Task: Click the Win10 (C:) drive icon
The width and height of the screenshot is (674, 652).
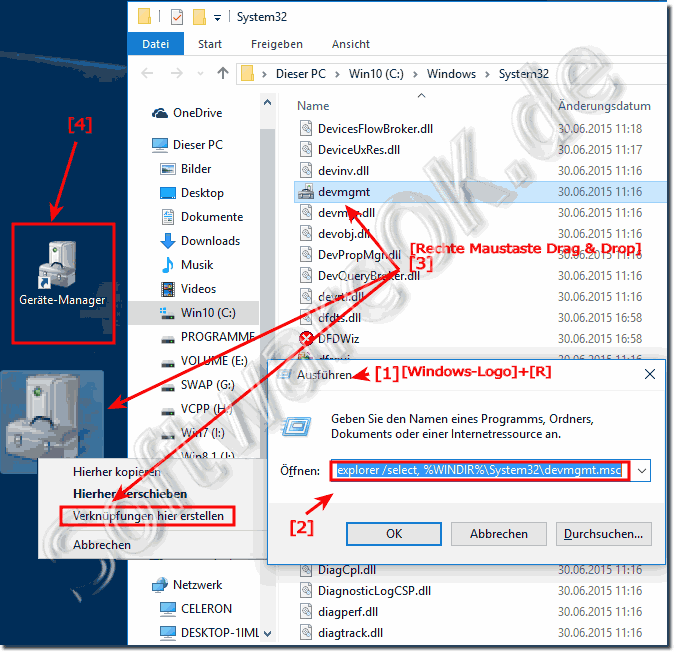Action: 167,313
